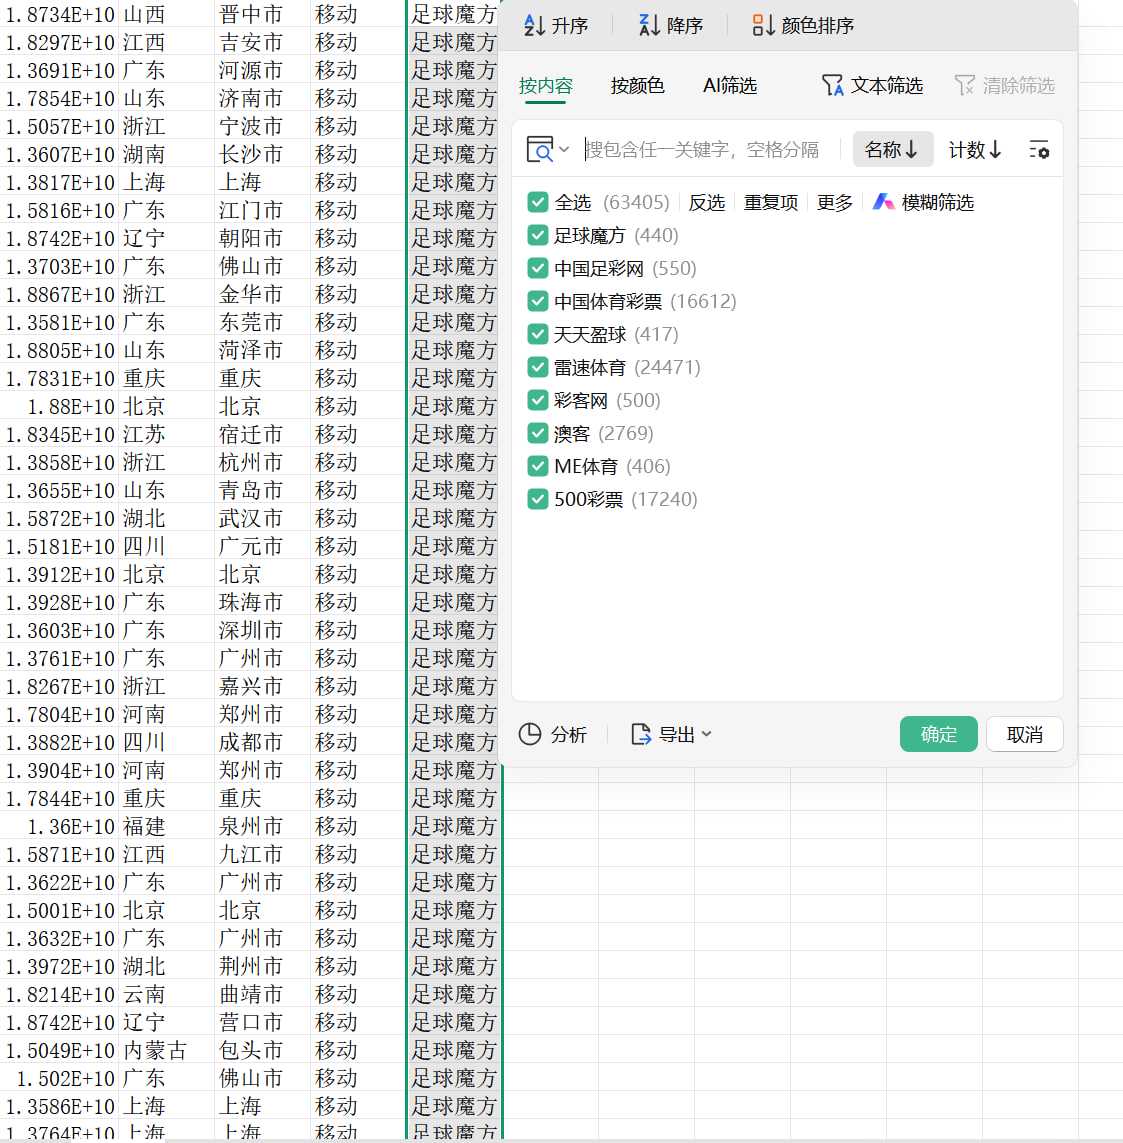Select cell 深圳市

point(262,630)
